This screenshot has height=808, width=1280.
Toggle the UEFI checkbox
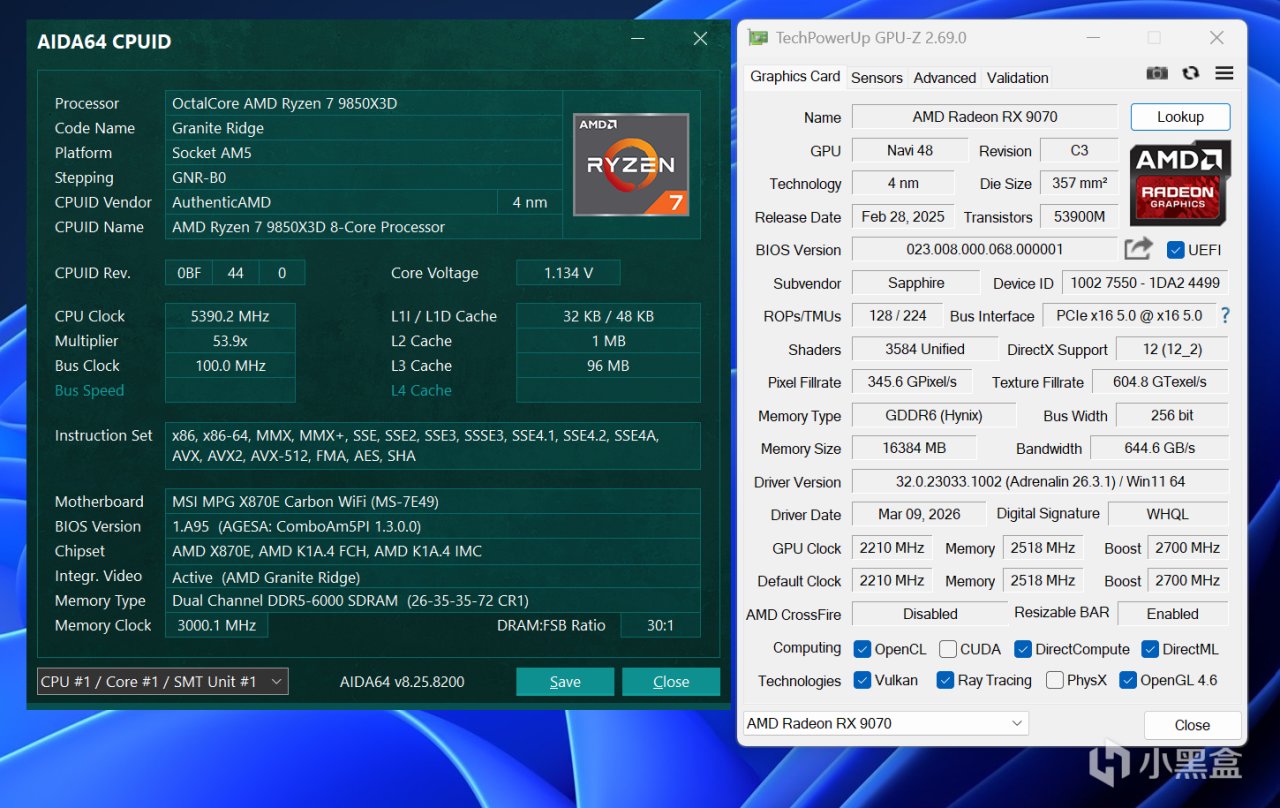tap(1176, 249)
